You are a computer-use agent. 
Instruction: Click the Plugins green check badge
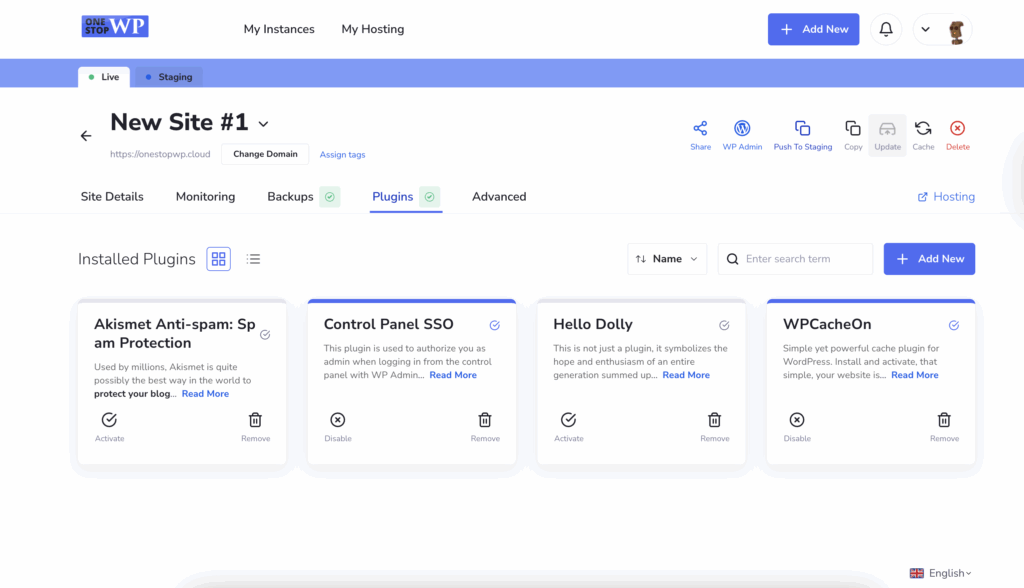[429, 197]
